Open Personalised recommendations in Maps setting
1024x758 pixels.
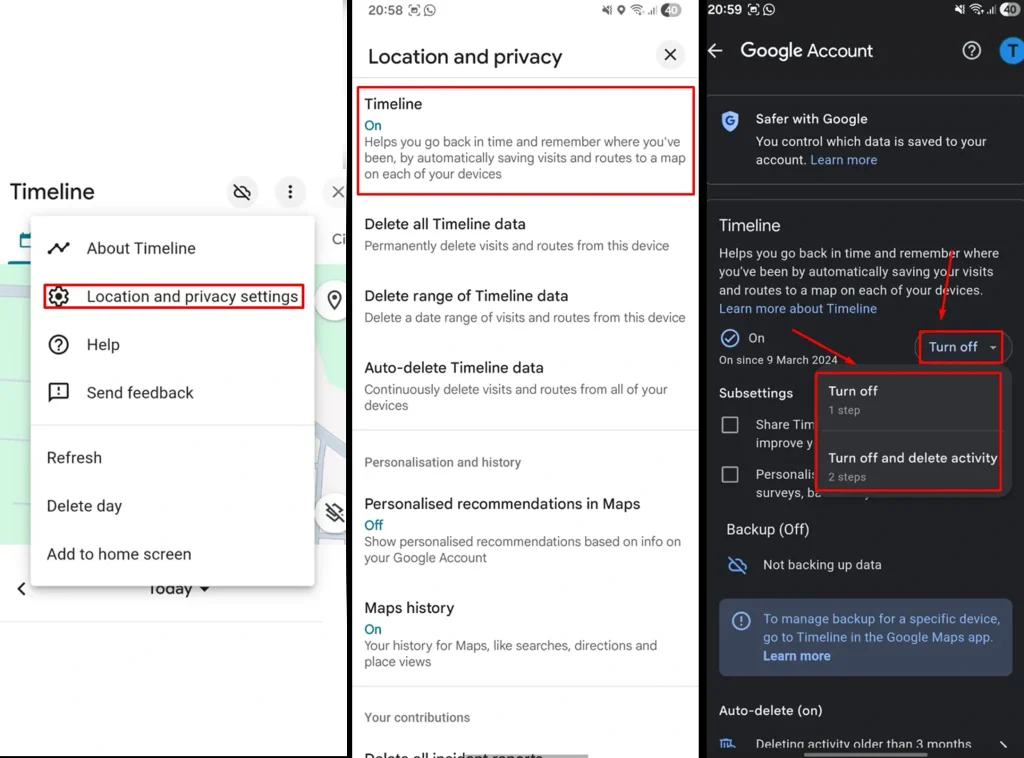tap(526, 530)
